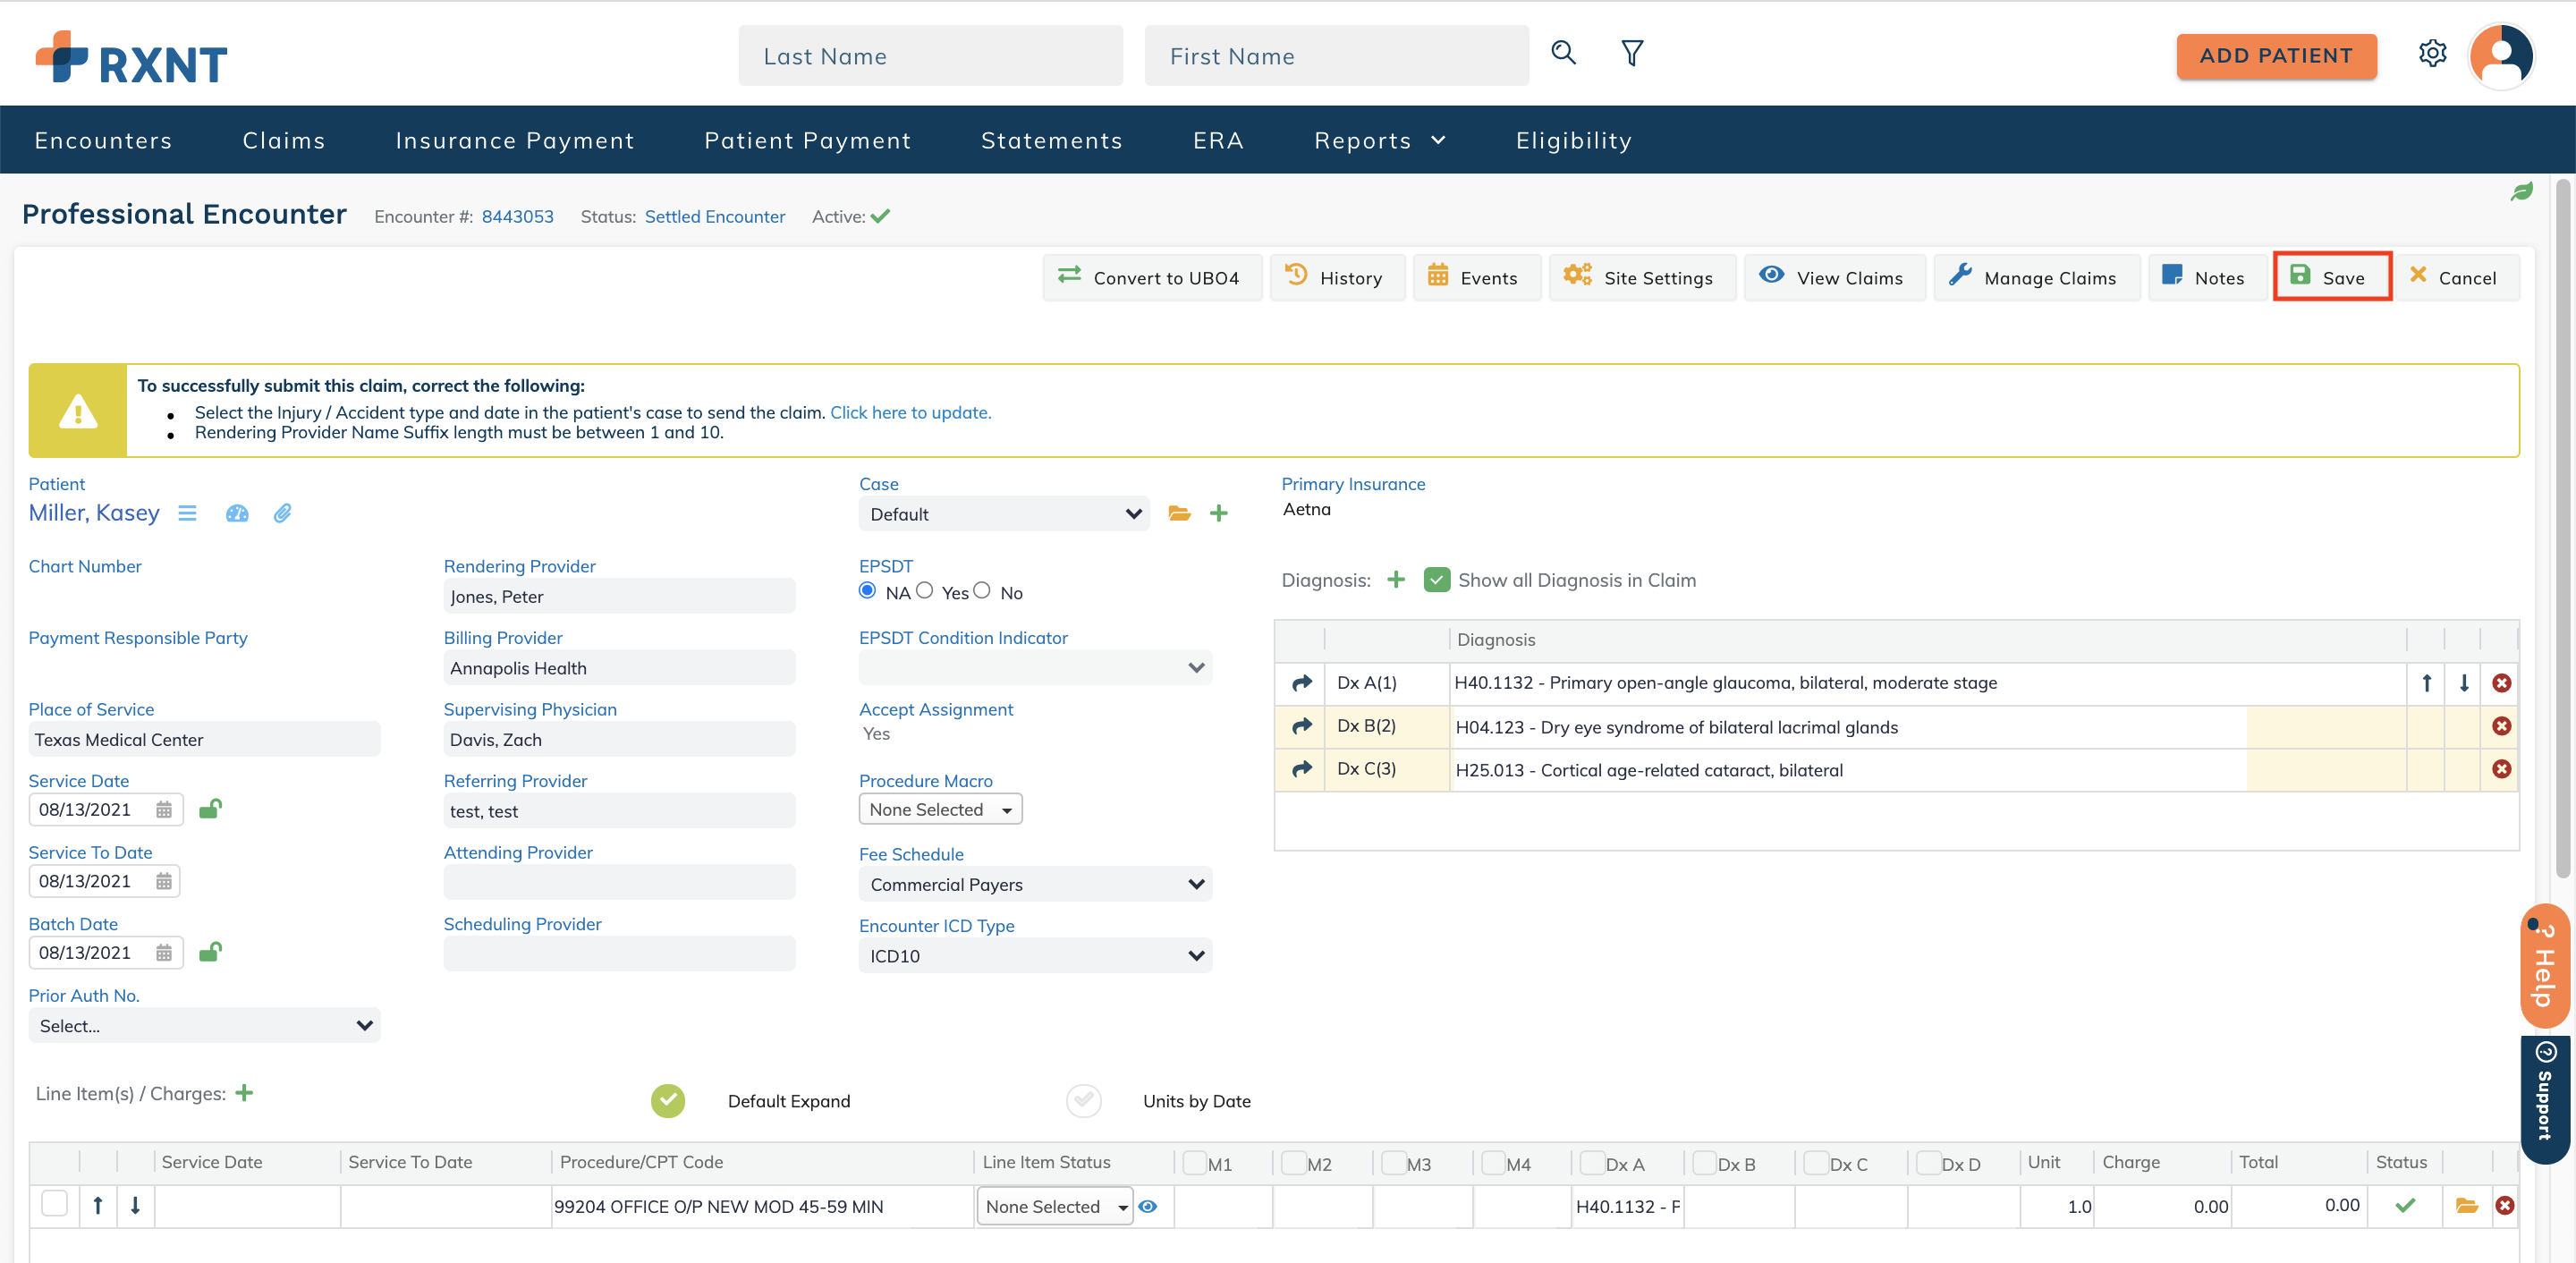Open the Insurance Payment menu
Screen dimensions: 2576x1263
[515, 140]
